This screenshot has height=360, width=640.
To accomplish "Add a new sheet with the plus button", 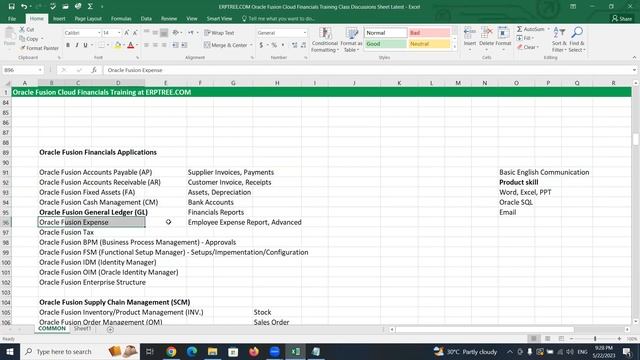I will 110,329.
